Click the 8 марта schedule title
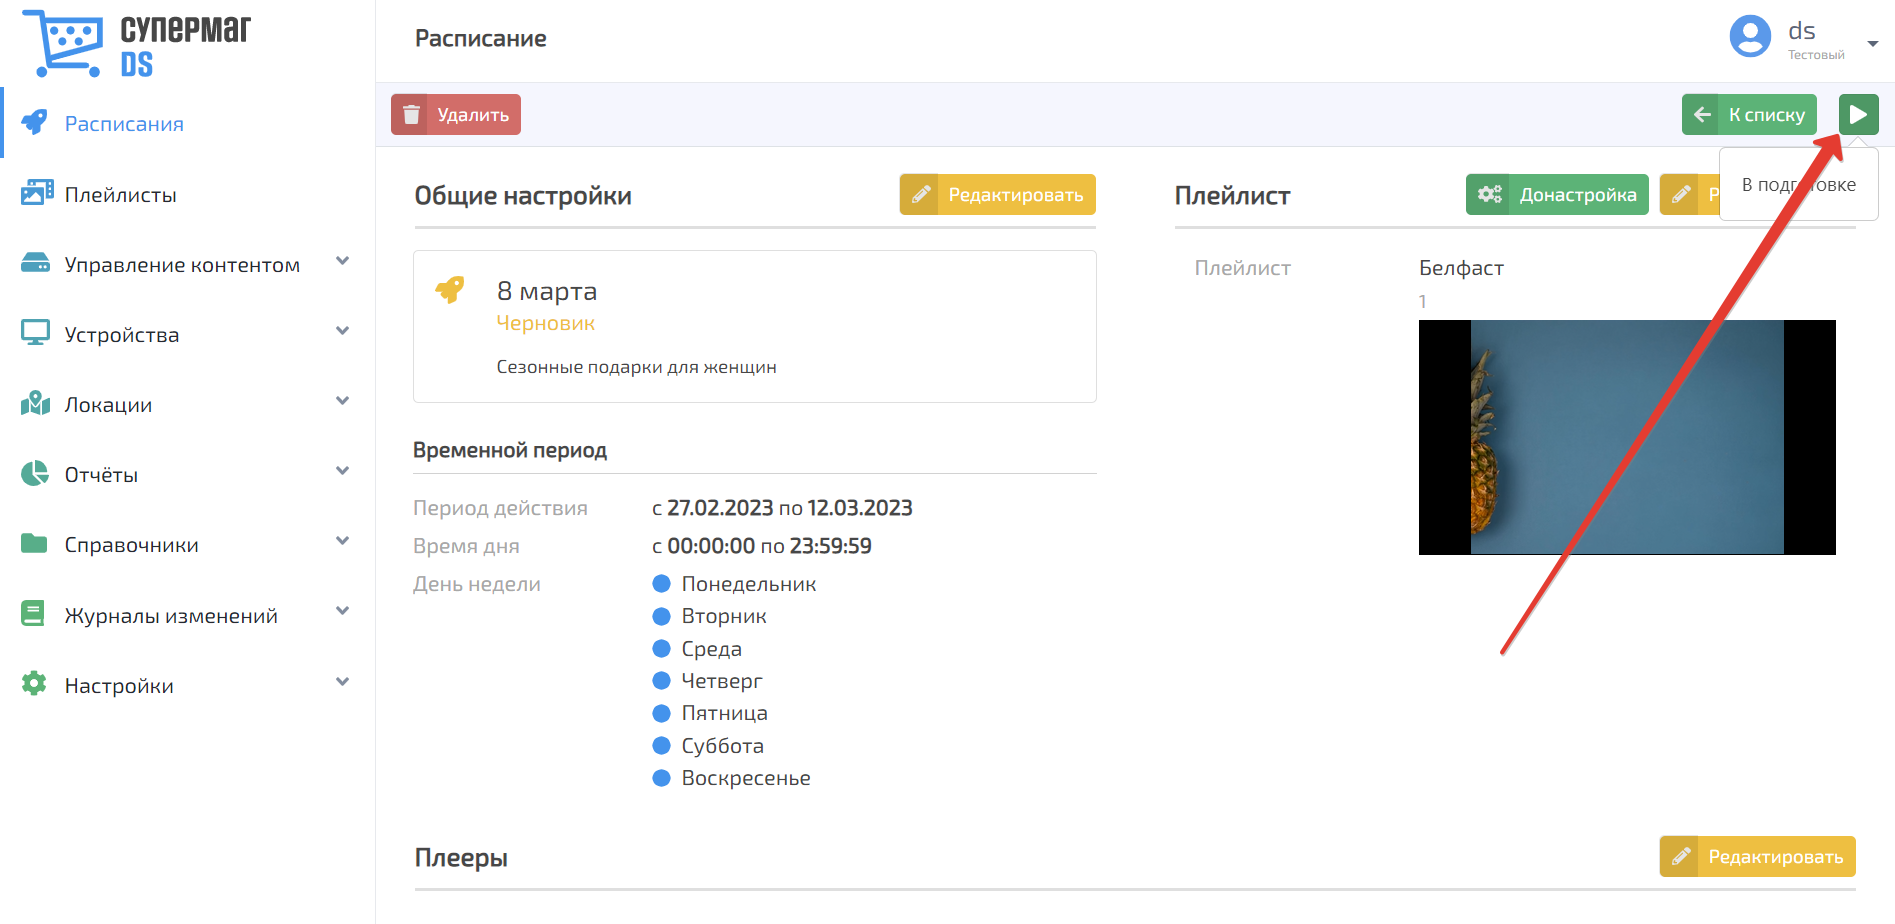Viewport: 1895px width, 924px height. (547, 291)
